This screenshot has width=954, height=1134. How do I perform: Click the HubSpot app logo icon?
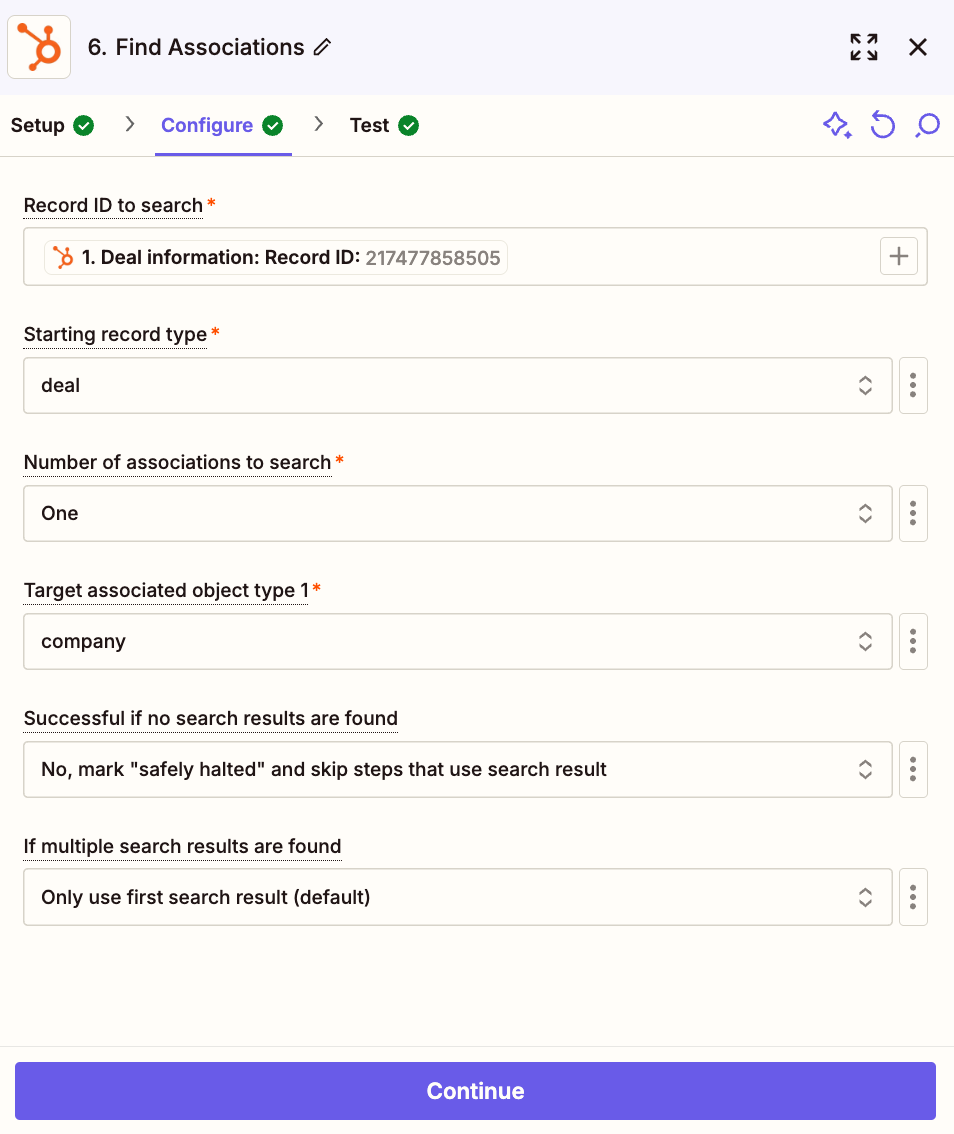(x=39, y=47)
